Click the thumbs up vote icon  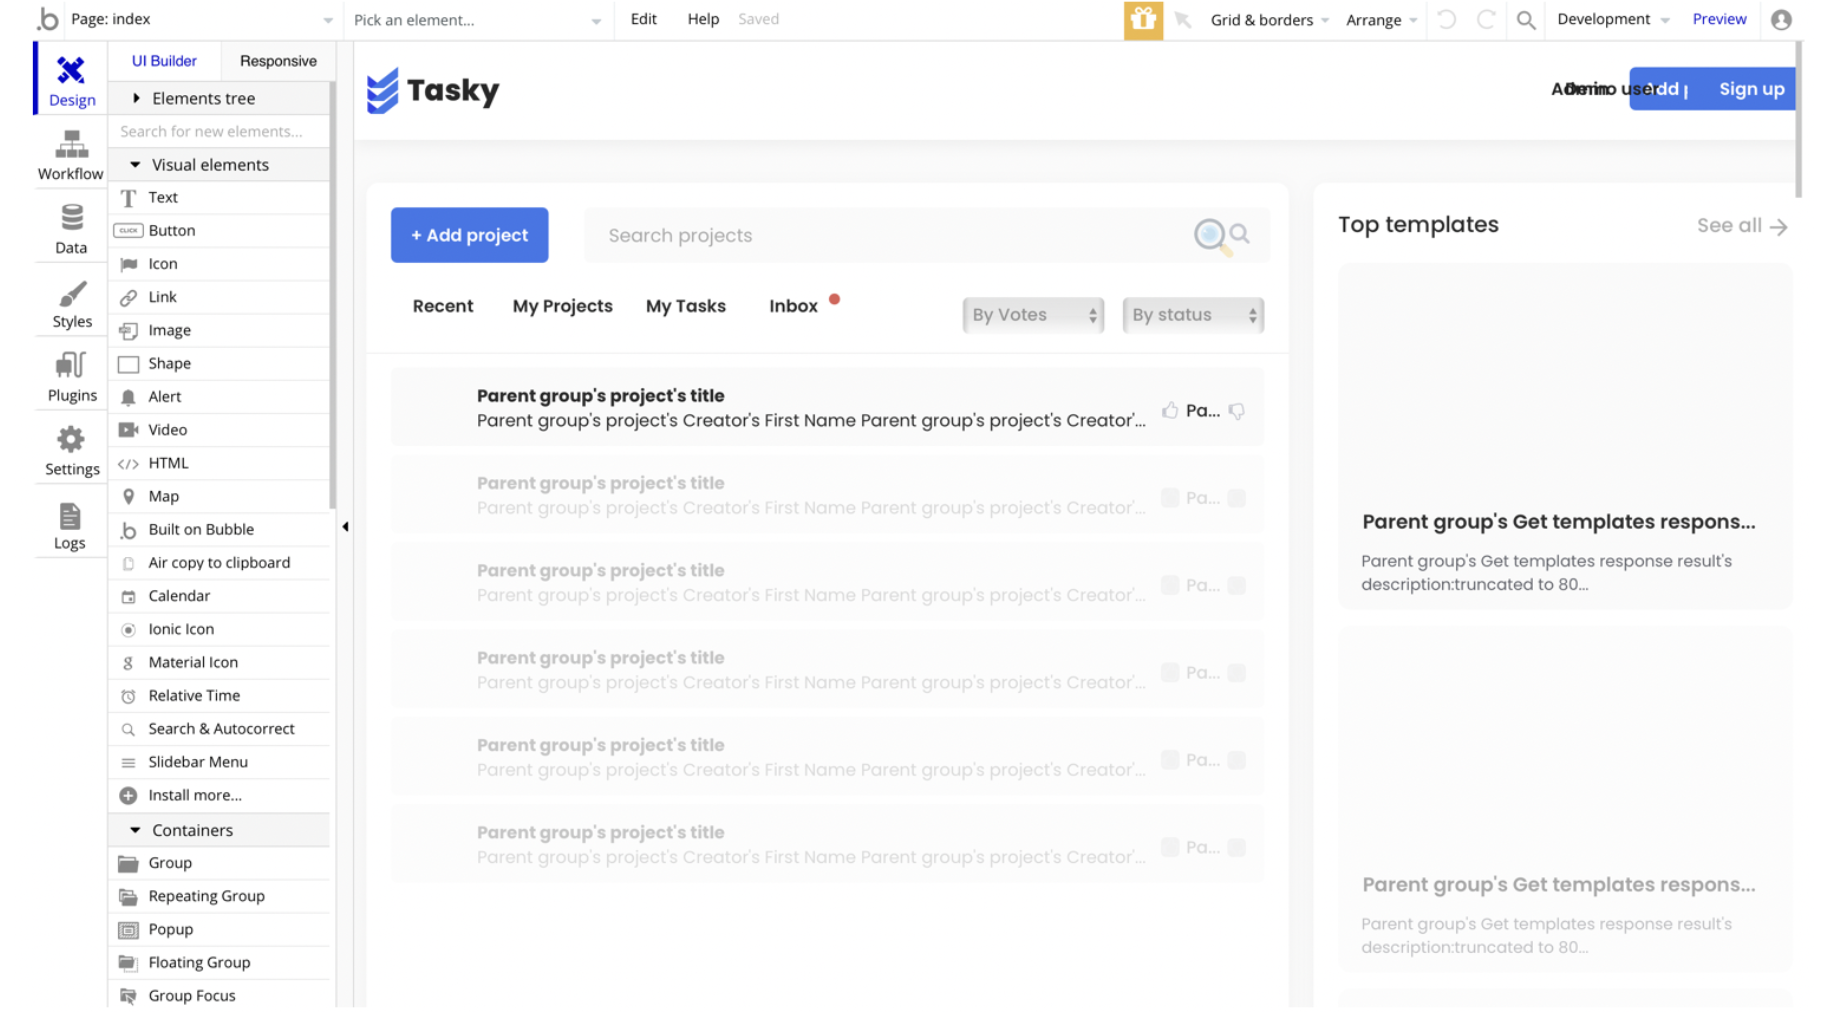coord(1169,411)
